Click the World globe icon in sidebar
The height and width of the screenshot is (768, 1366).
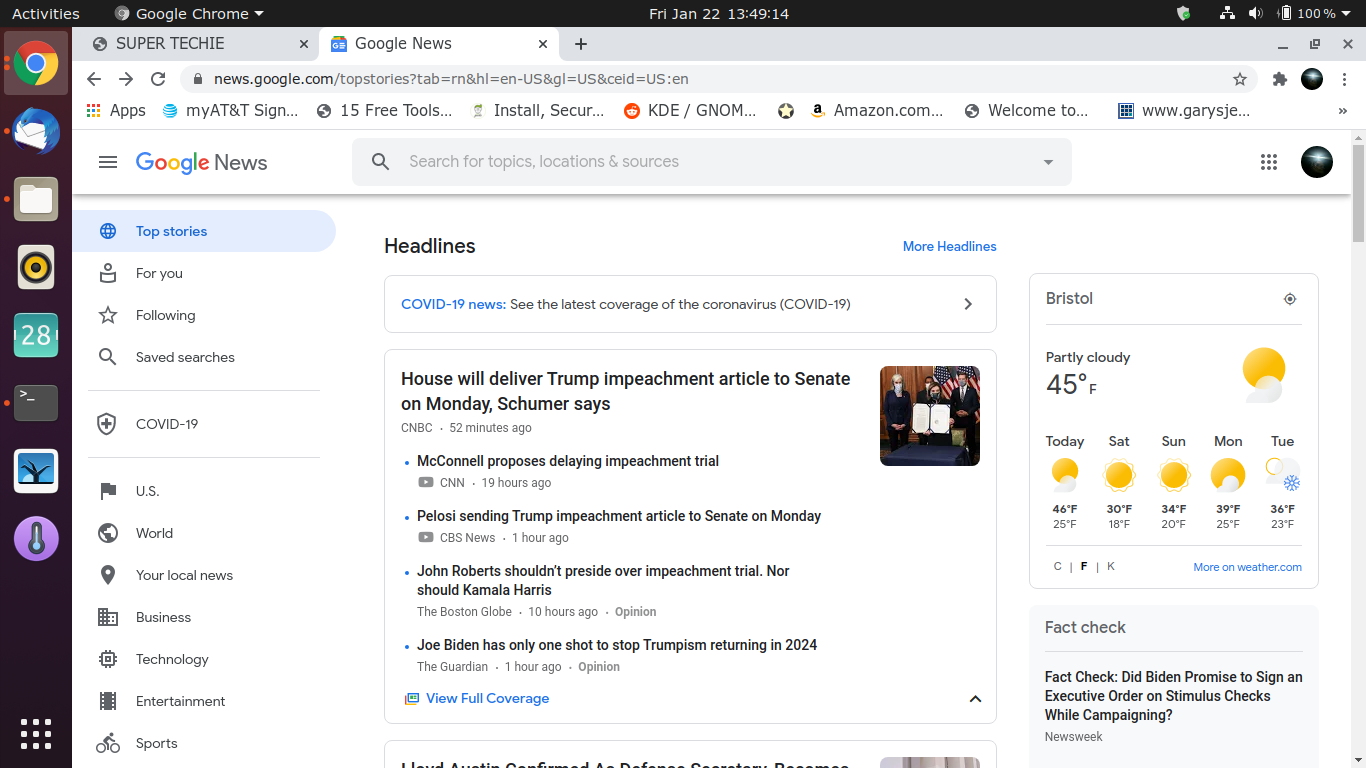(x=108, y=533)
